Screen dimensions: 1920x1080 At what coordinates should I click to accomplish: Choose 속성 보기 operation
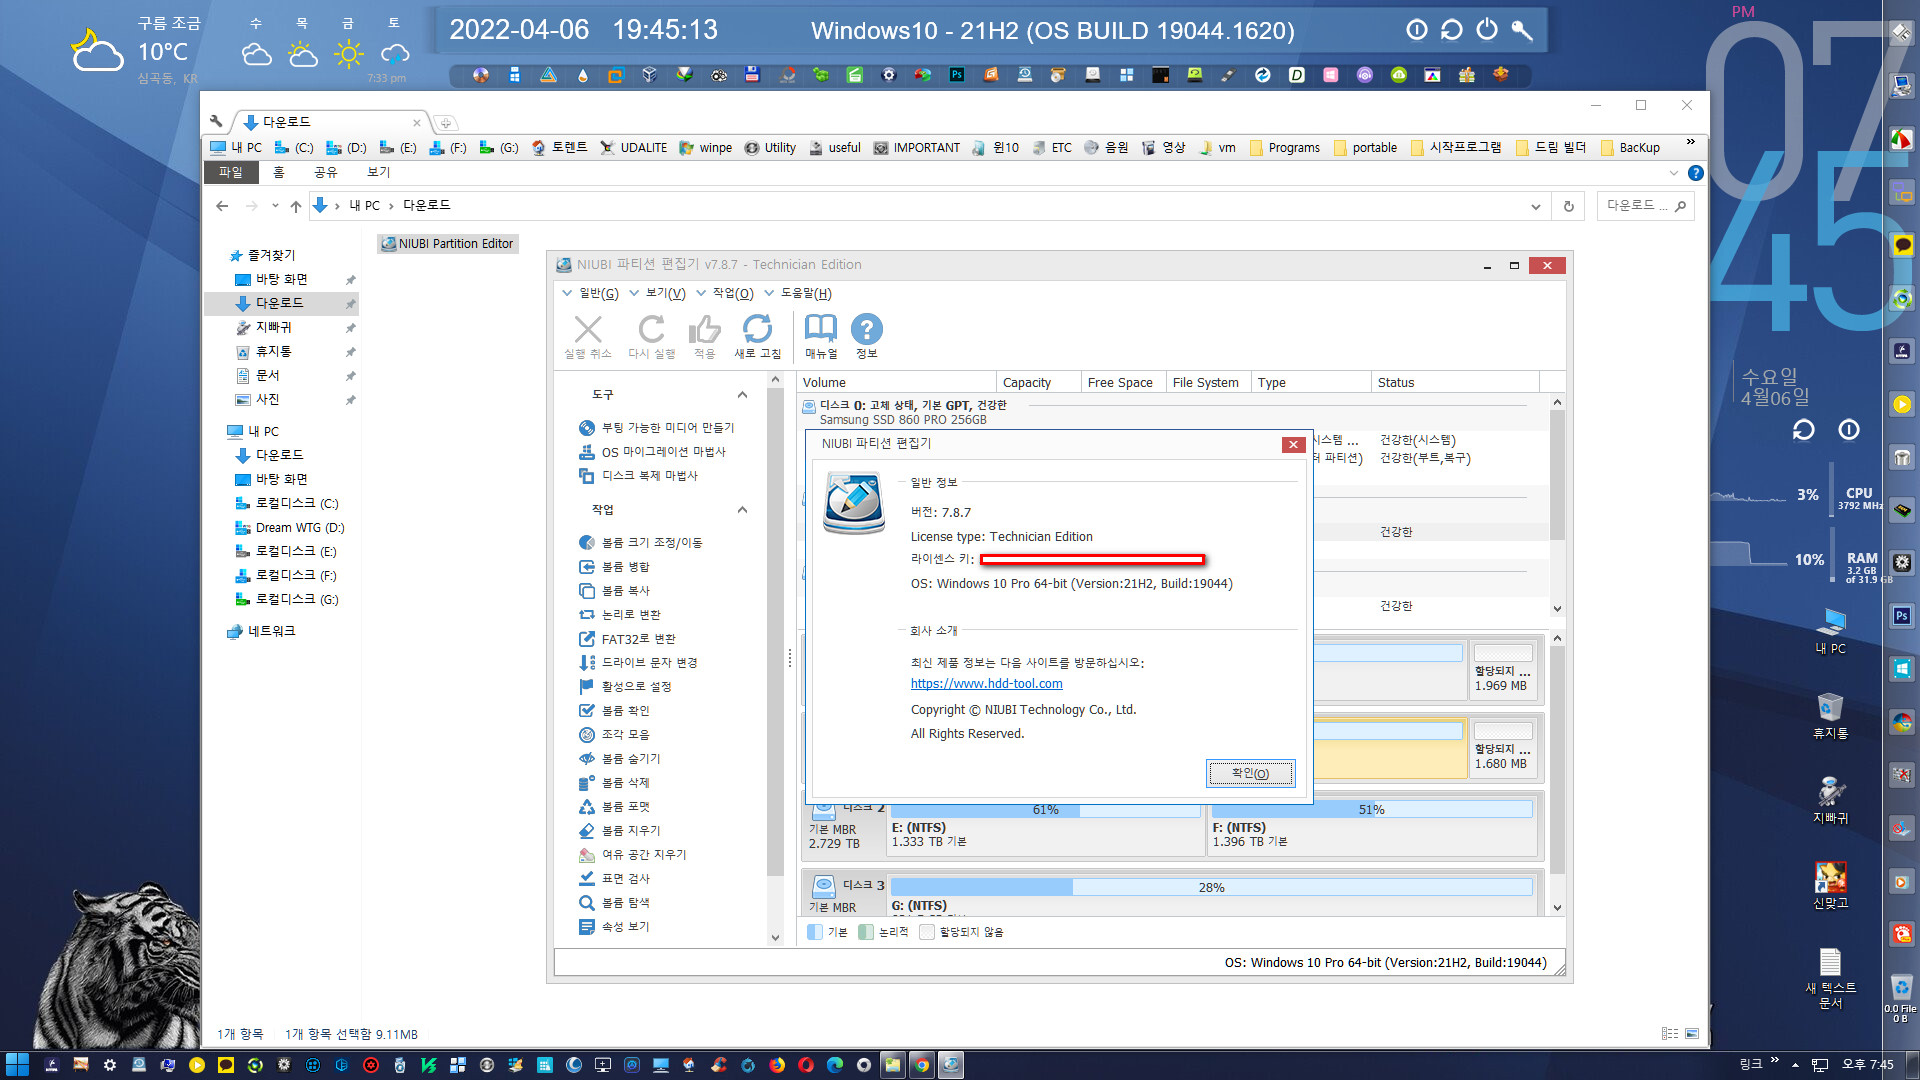coord(614,927)
